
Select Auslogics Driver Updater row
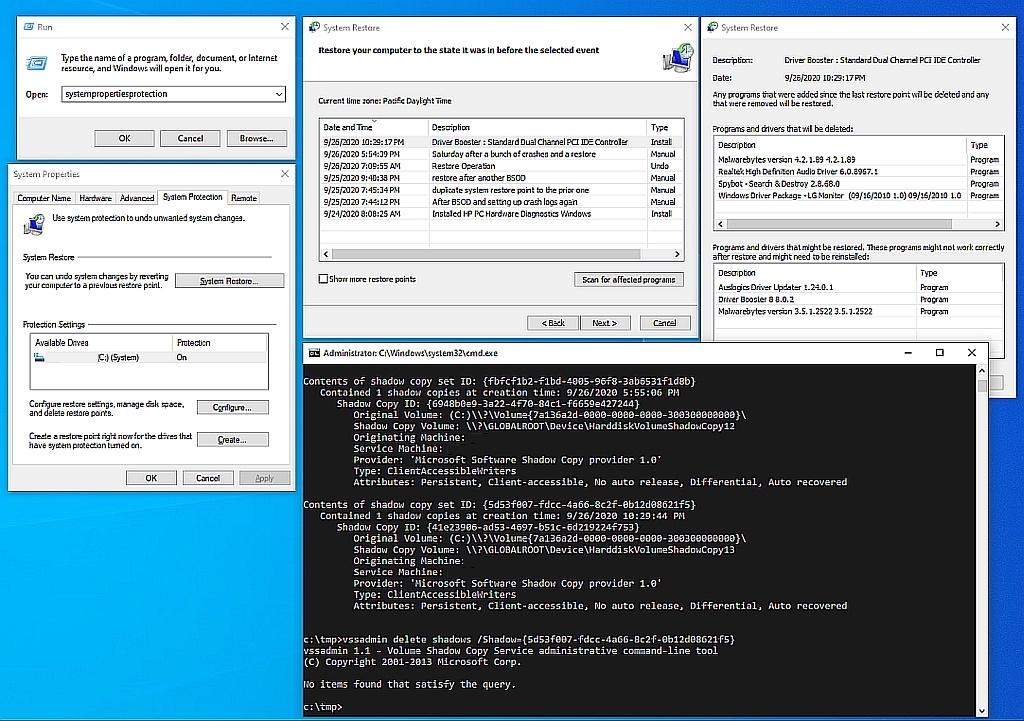point(859,287)
